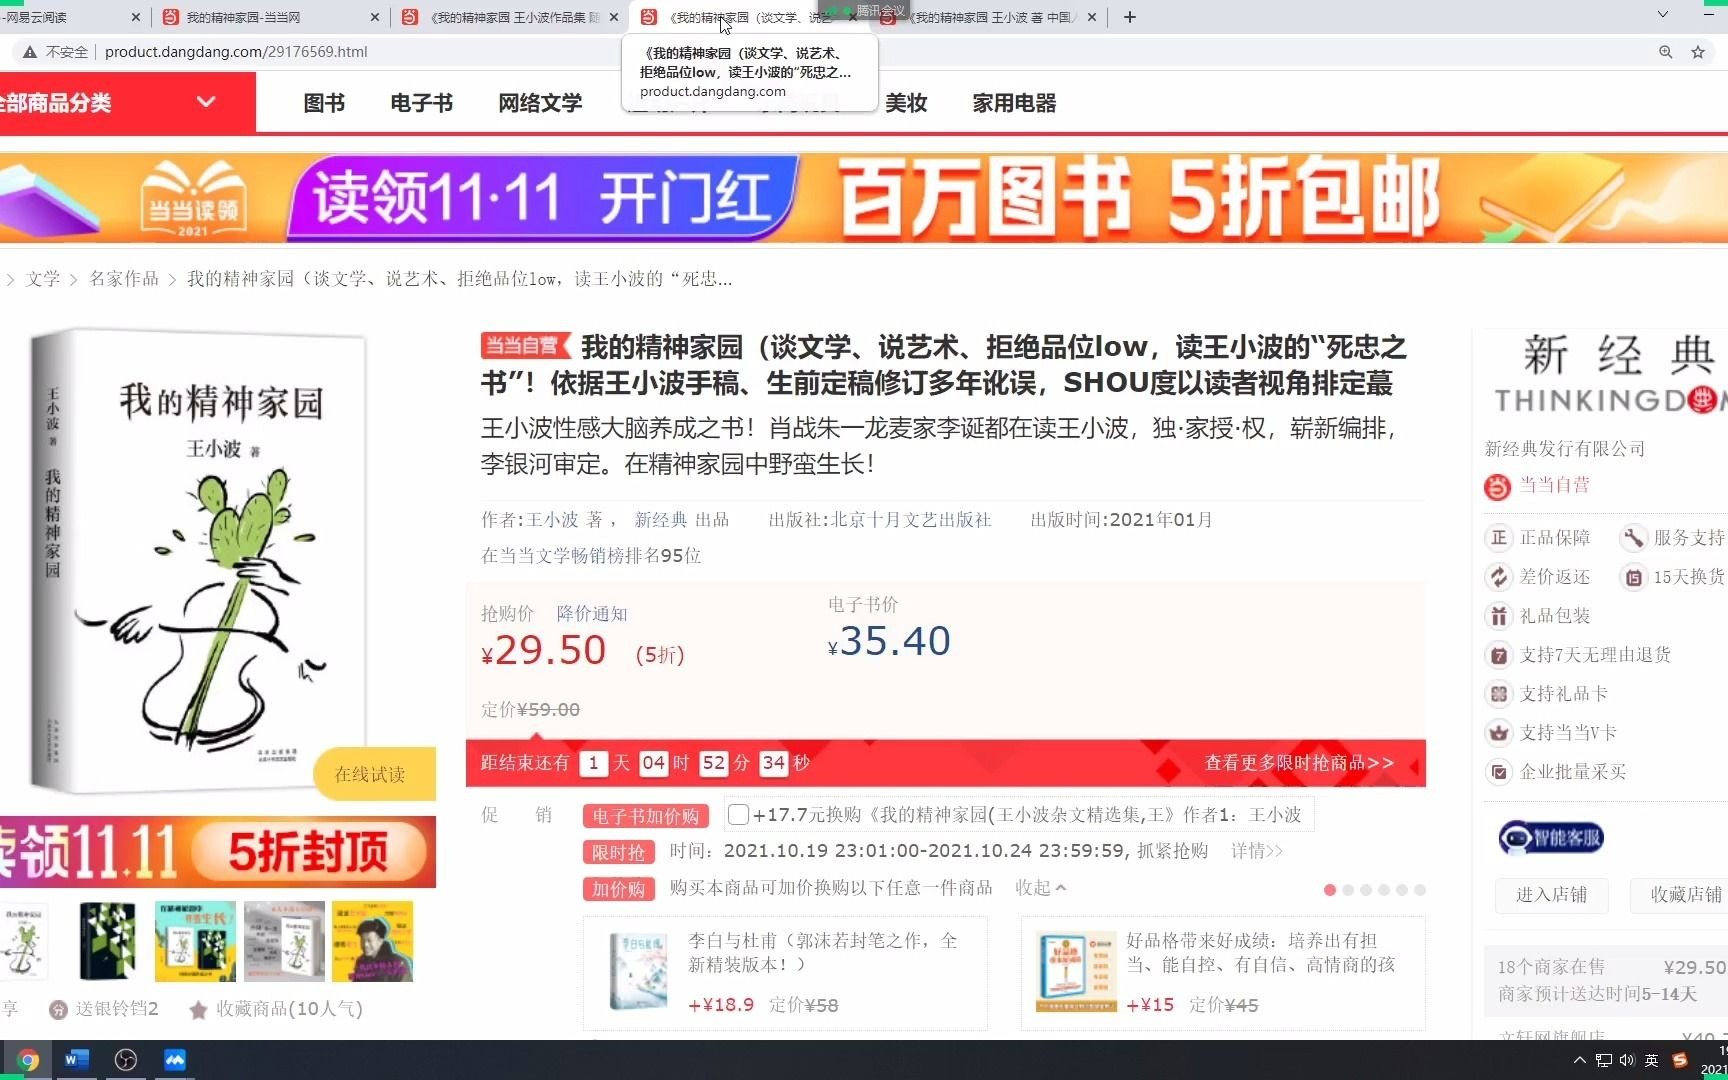Open publisher 北京十月文艺出版社 link
Image resolution: width=1728 pixels, height=1080 pixels.
coord(911,520)
